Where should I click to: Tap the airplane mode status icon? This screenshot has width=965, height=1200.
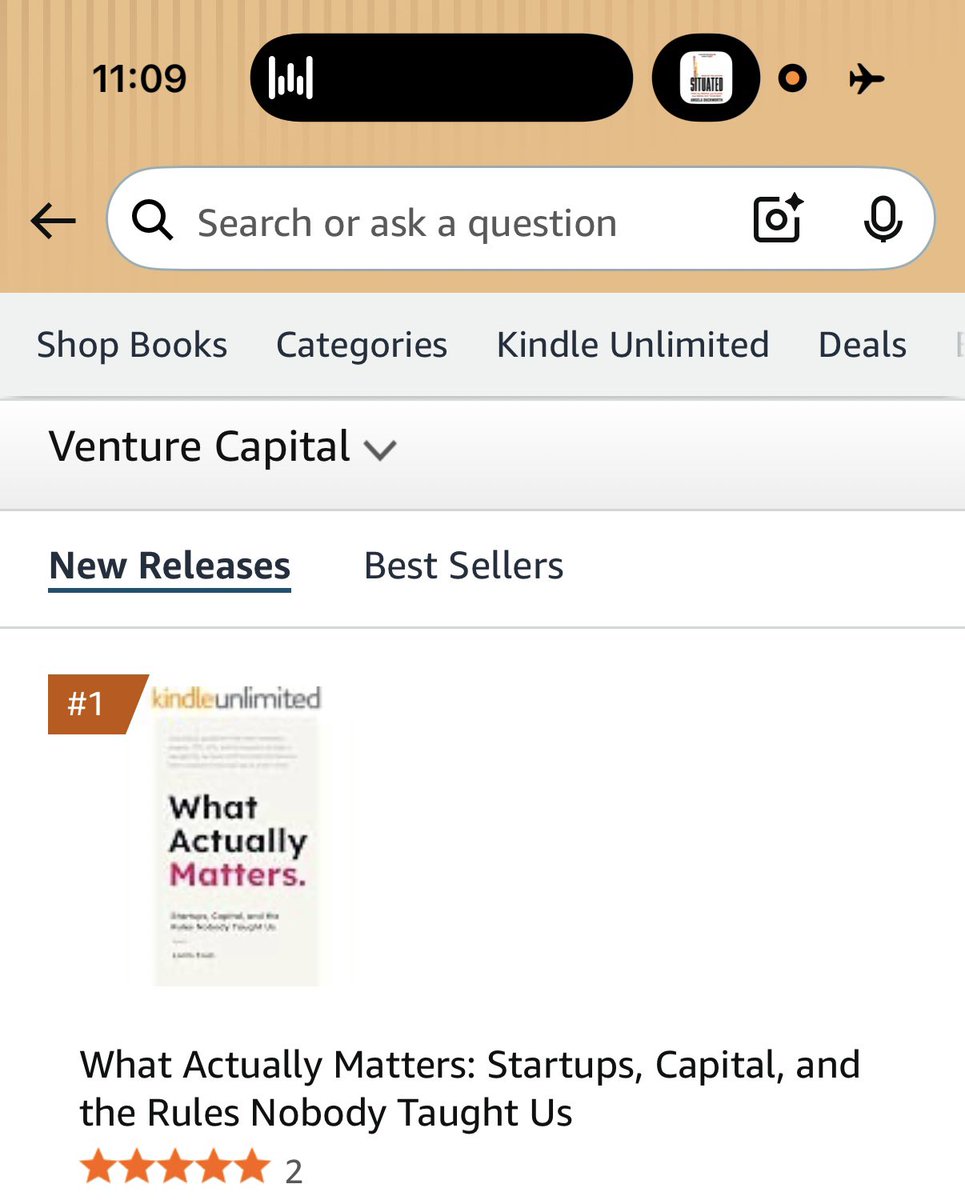click(866, 78)
